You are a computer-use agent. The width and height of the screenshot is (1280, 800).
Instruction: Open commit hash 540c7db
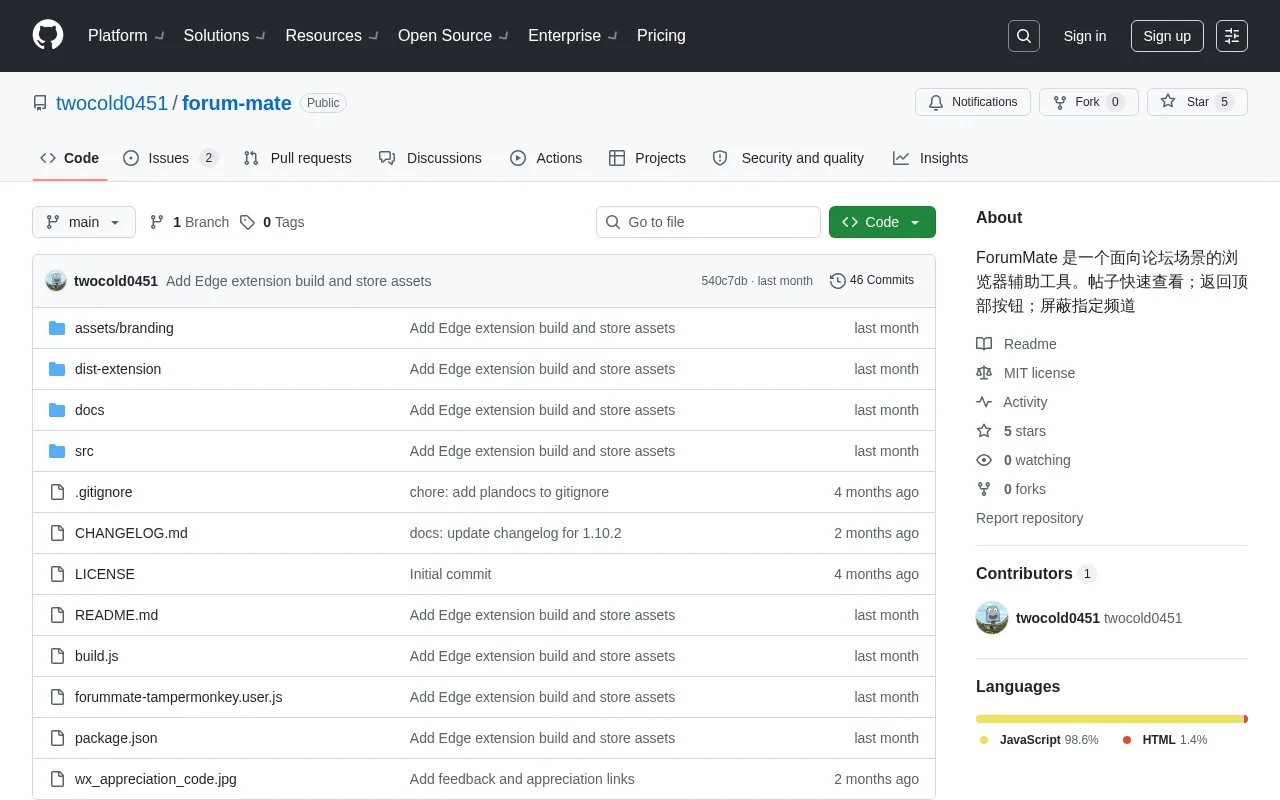(724, 281)
